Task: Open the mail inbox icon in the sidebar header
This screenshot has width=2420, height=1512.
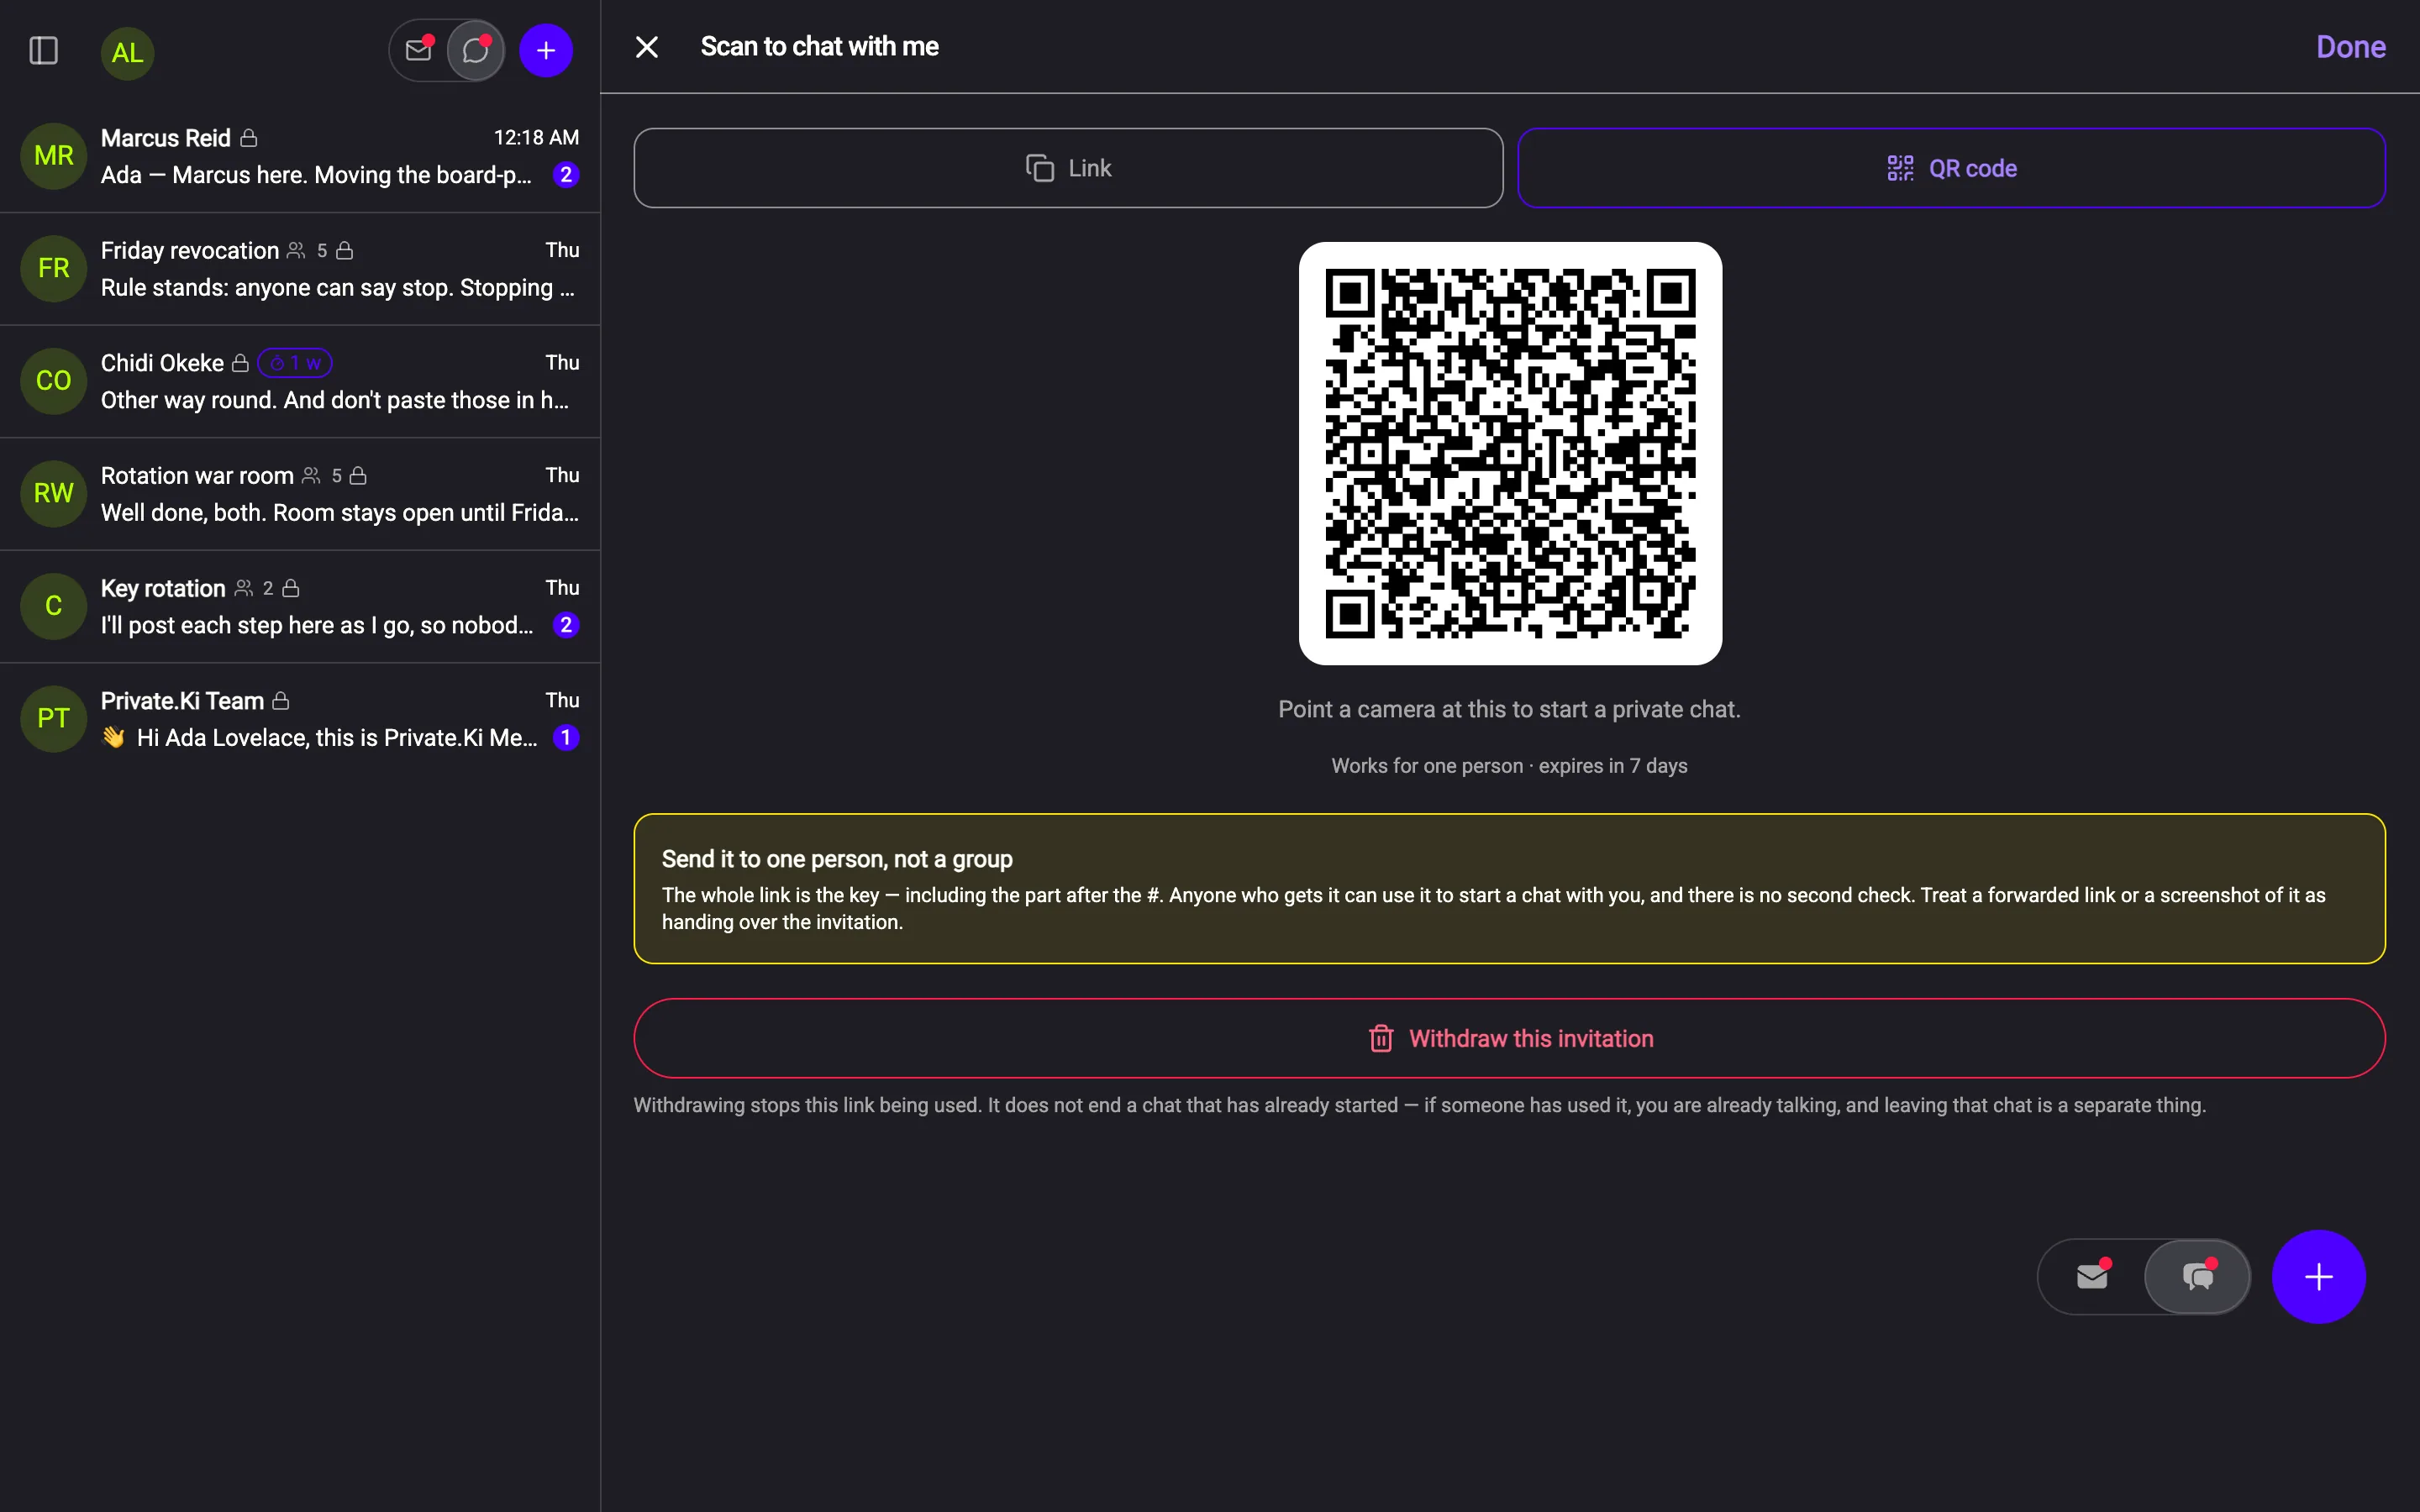Action: pyautogui.click(x=418, y=50)
